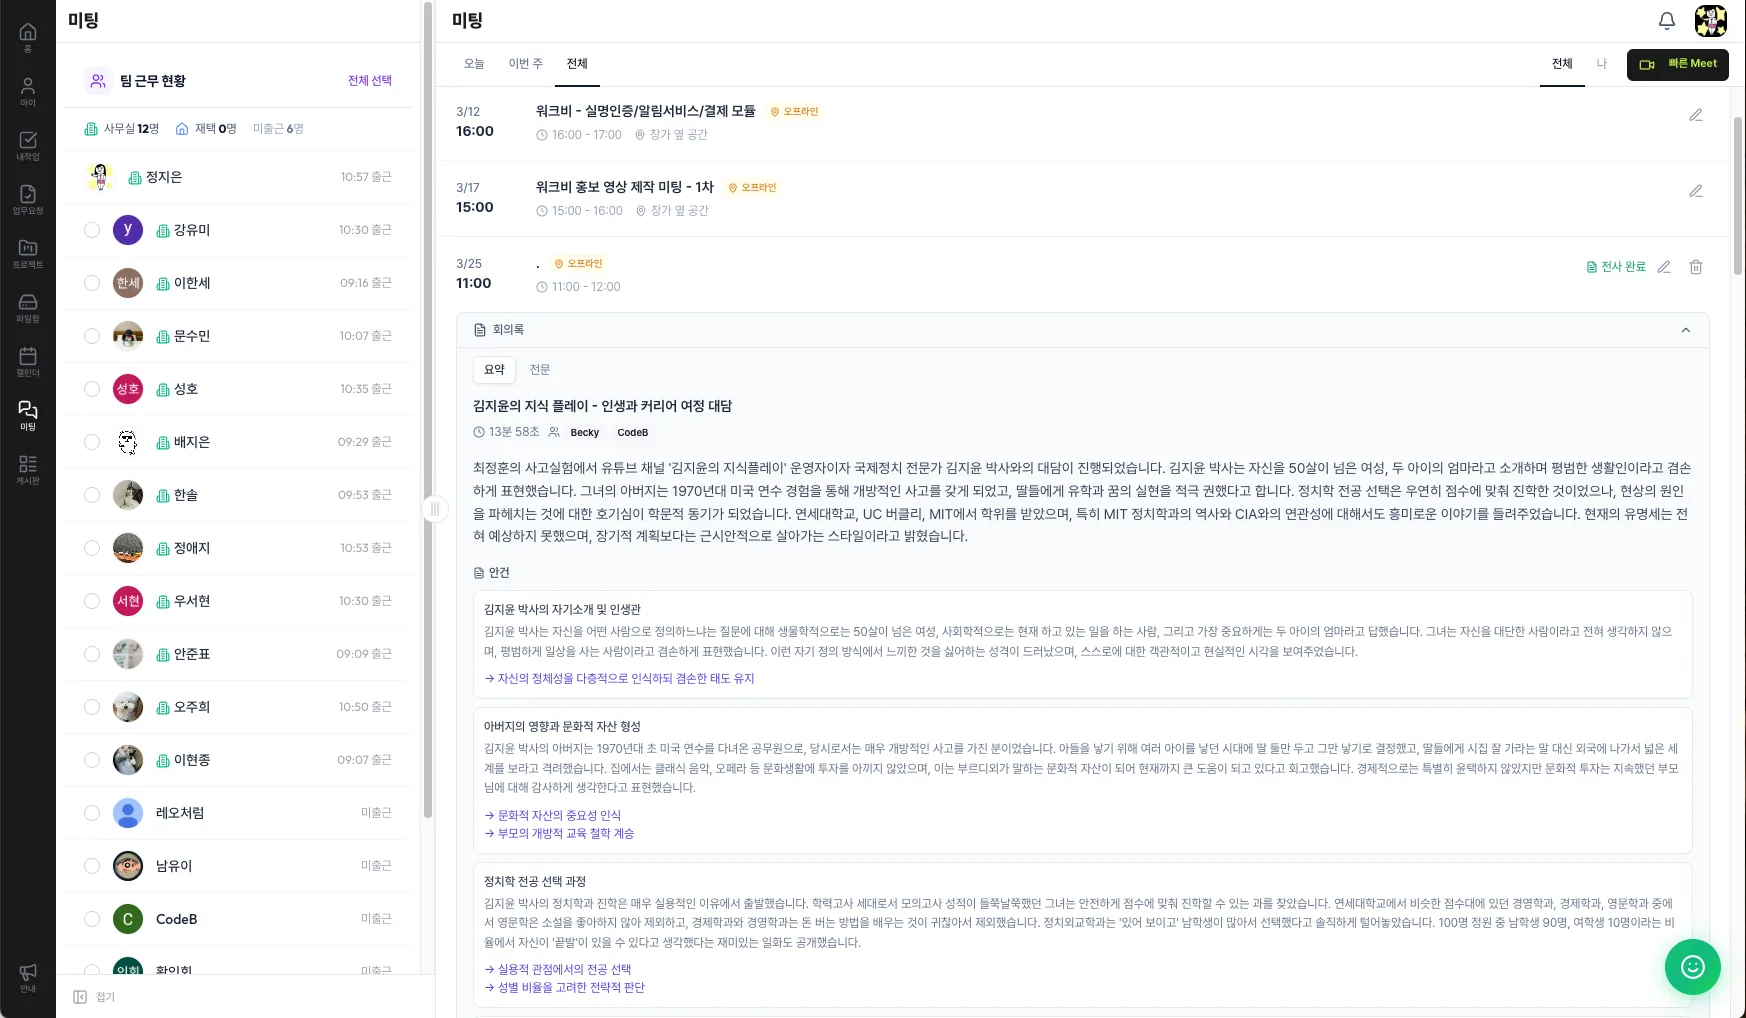Open the 파일함 file box sidebar icon

coord(28,307)
